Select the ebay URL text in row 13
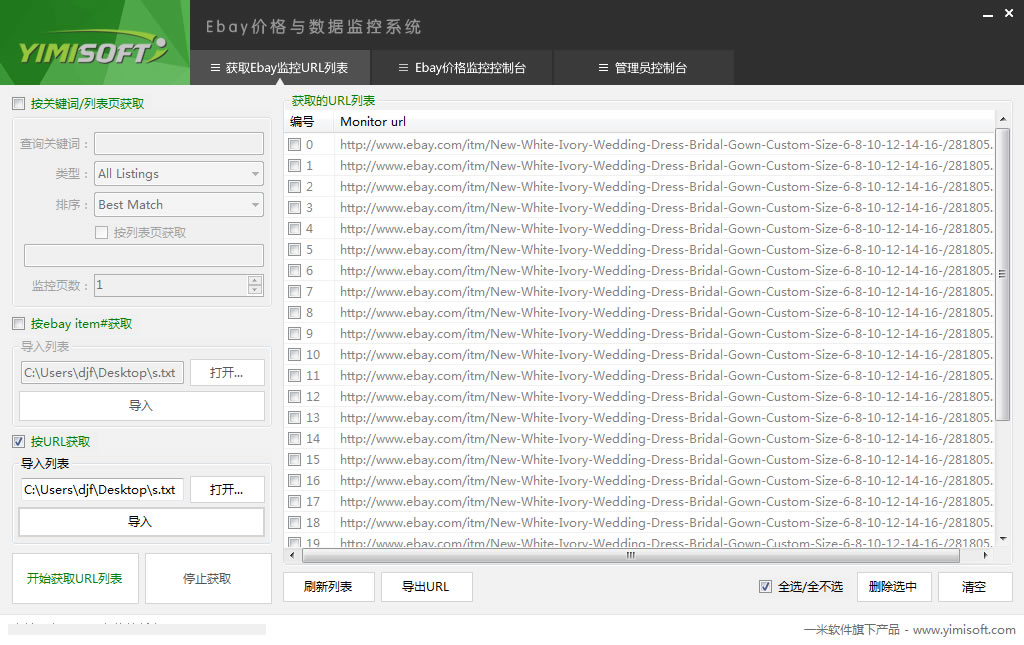Image resolution: width=1024 pixels, height=645 pixels. 666,418
